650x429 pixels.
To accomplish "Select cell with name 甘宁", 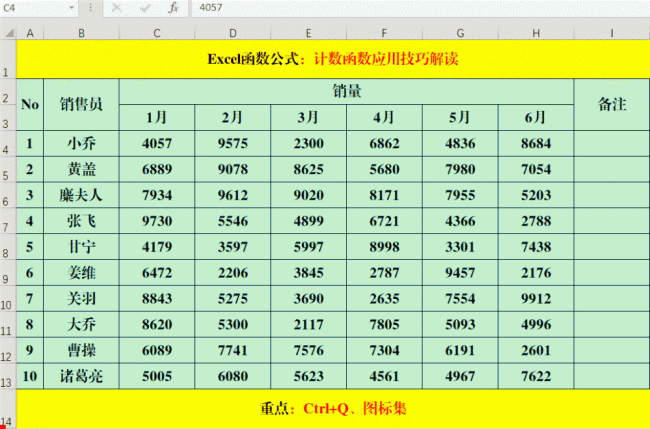I will click(x=81, y=247).
